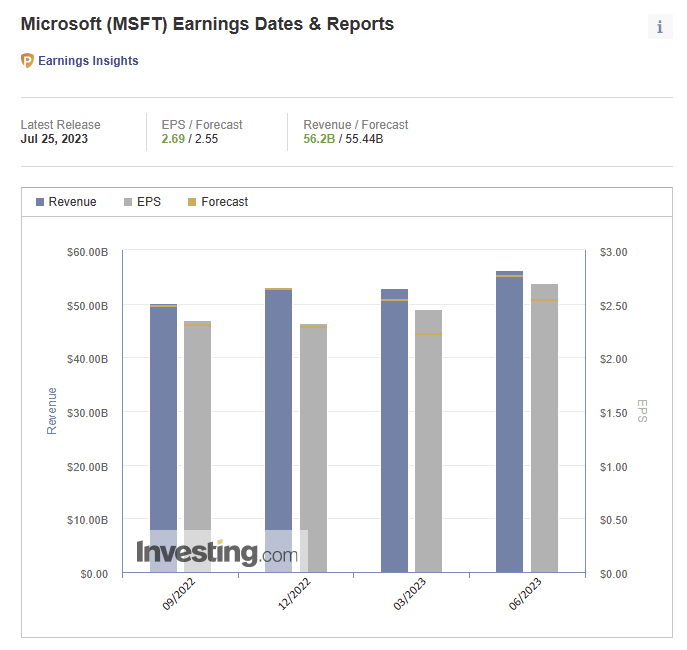Select the 03/2023 EPS bar
Image resolution: width=687 pixels, height=650 pixels.
coord(428,441)
